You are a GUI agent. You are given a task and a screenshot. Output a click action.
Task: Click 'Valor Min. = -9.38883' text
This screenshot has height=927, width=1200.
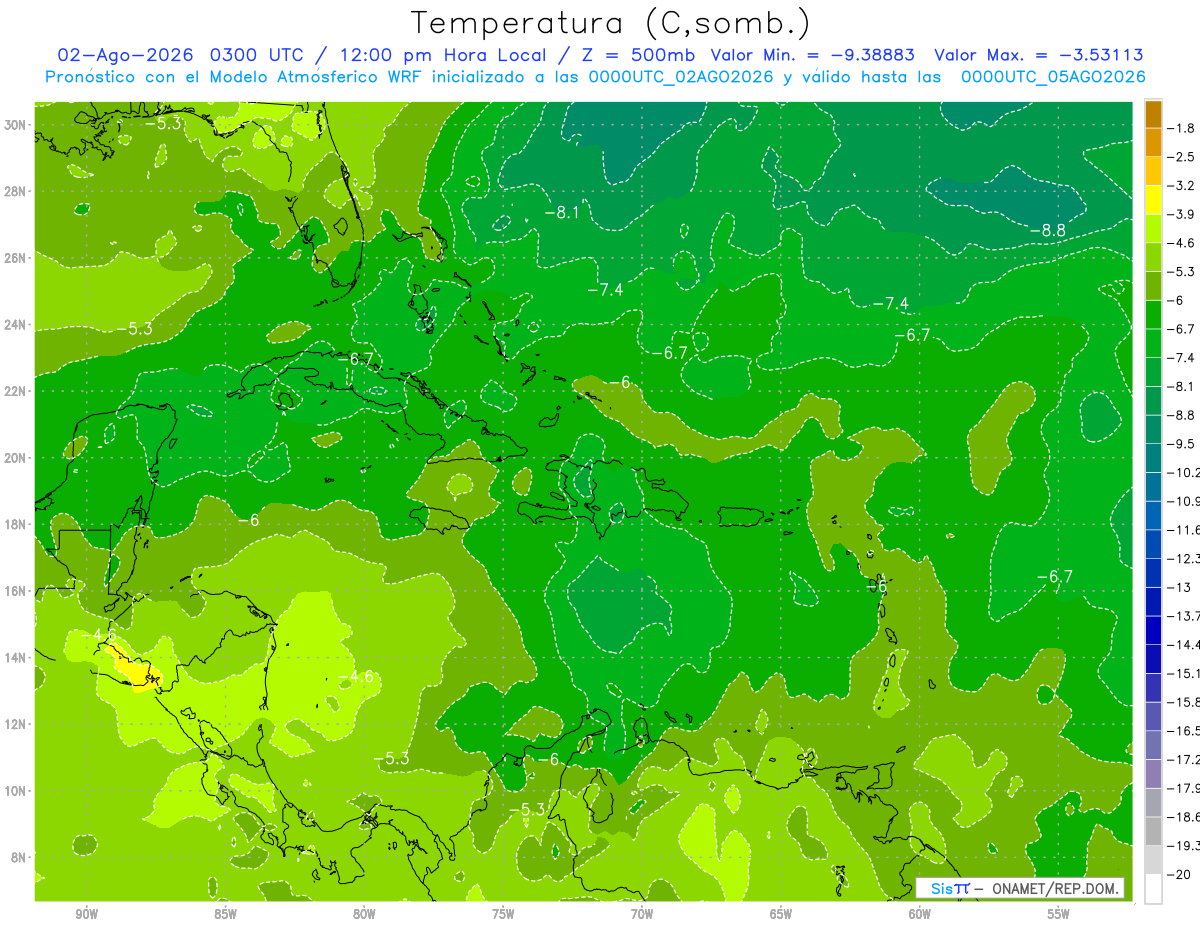coord(812,55)
